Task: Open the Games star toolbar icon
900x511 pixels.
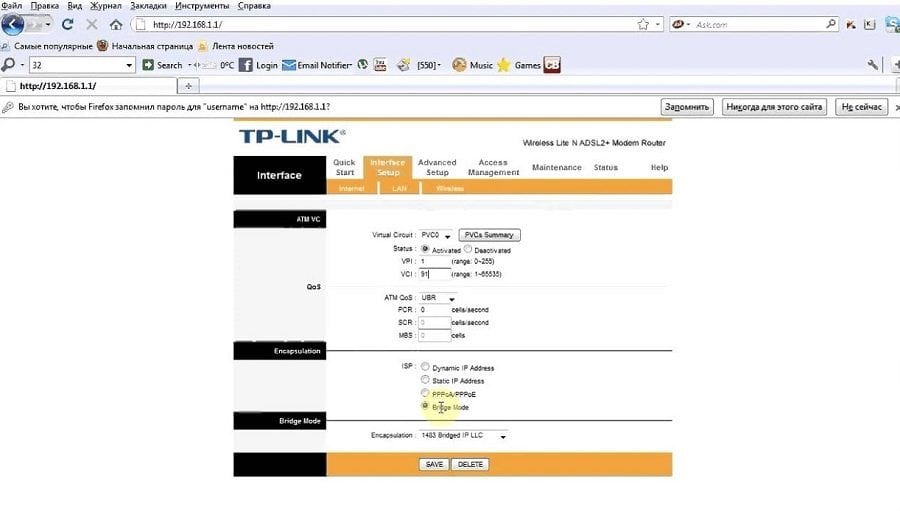Action: pyautogui.click(x=504, y=65)
